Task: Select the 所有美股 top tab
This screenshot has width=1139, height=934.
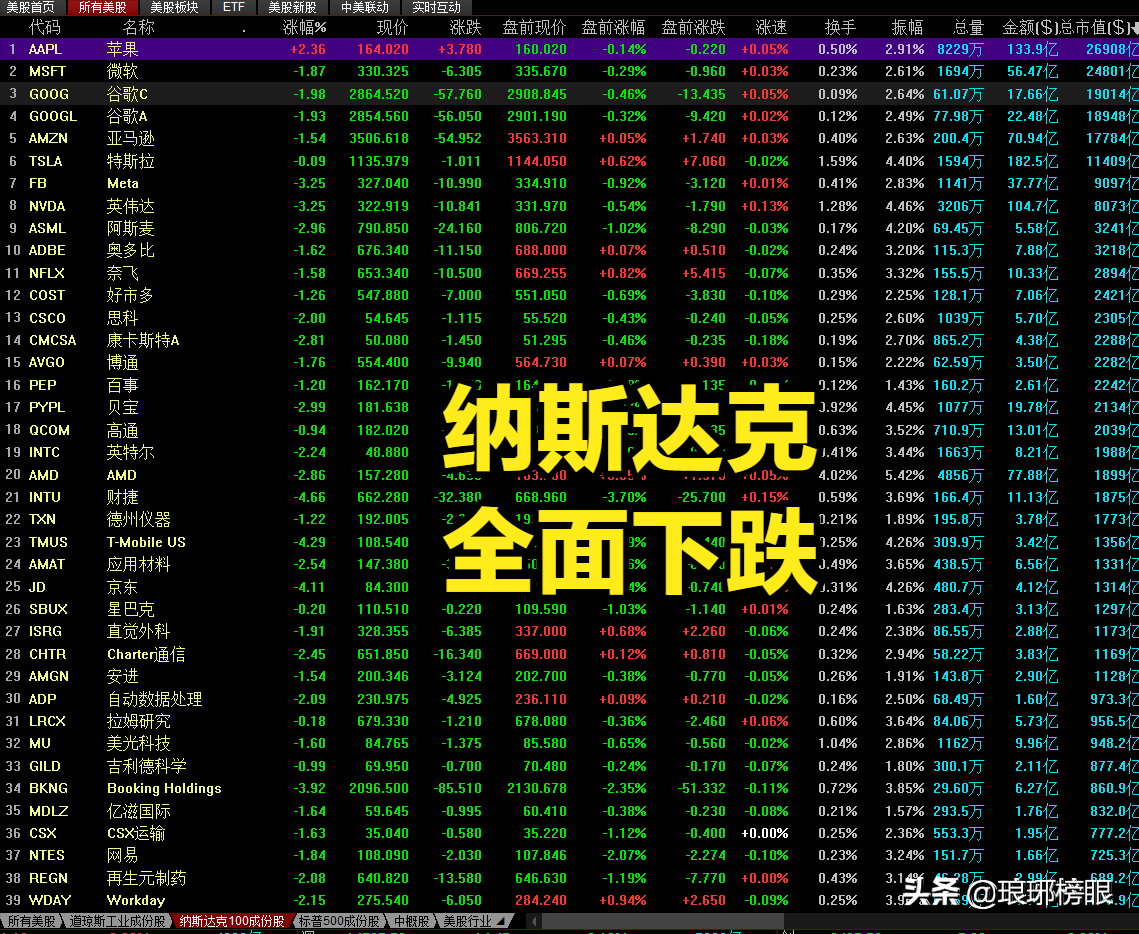Action: 102,7
